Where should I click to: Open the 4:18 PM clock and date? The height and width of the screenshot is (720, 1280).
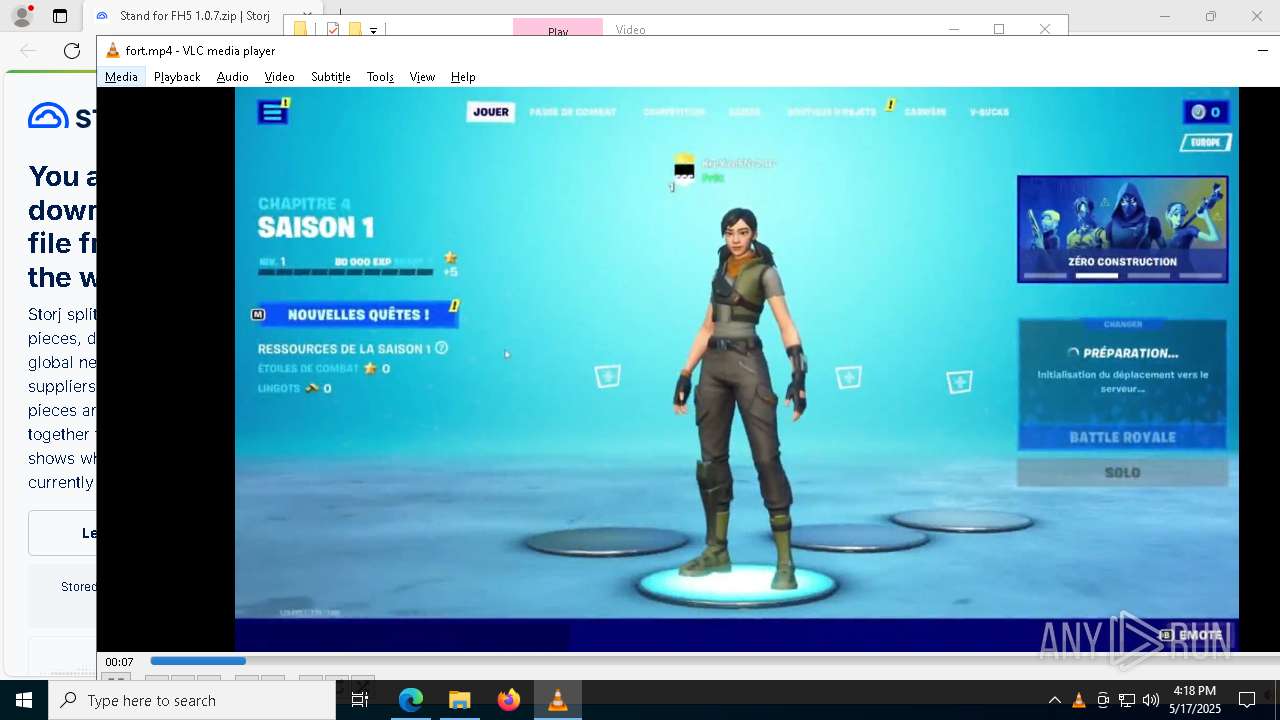coord(1195,700)
